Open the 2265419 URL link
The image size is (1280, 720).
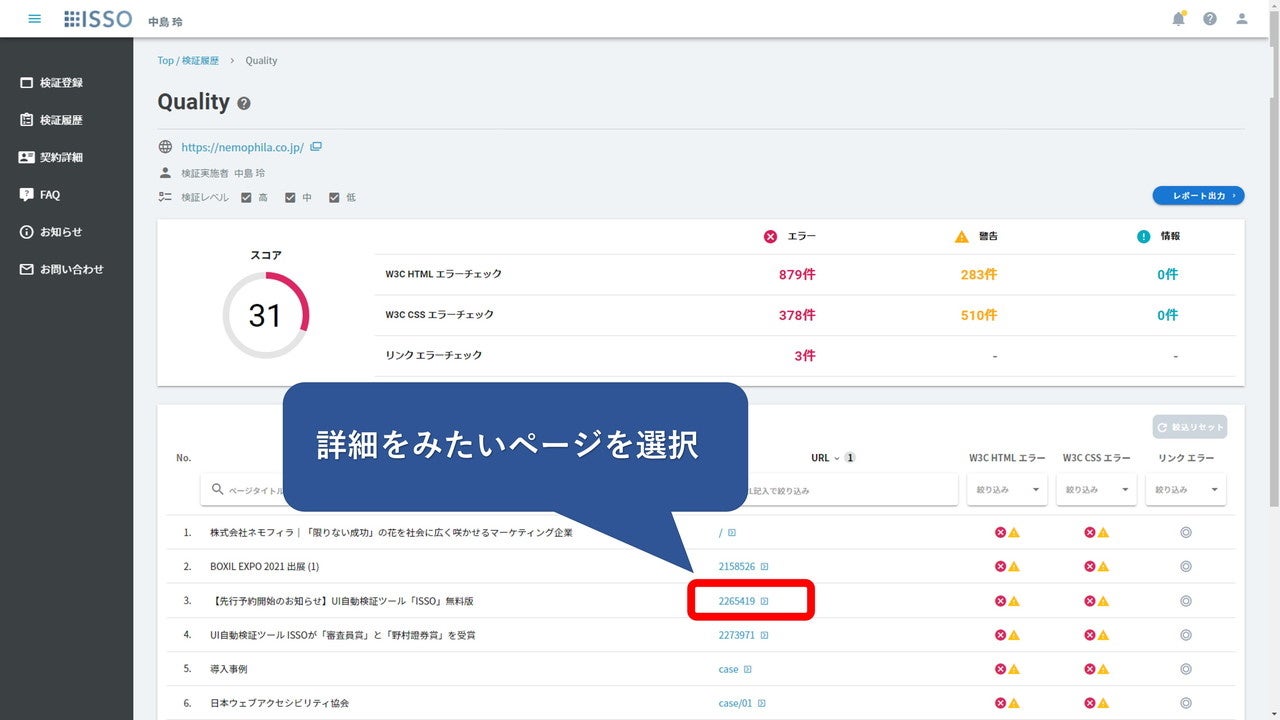[737, 601]
